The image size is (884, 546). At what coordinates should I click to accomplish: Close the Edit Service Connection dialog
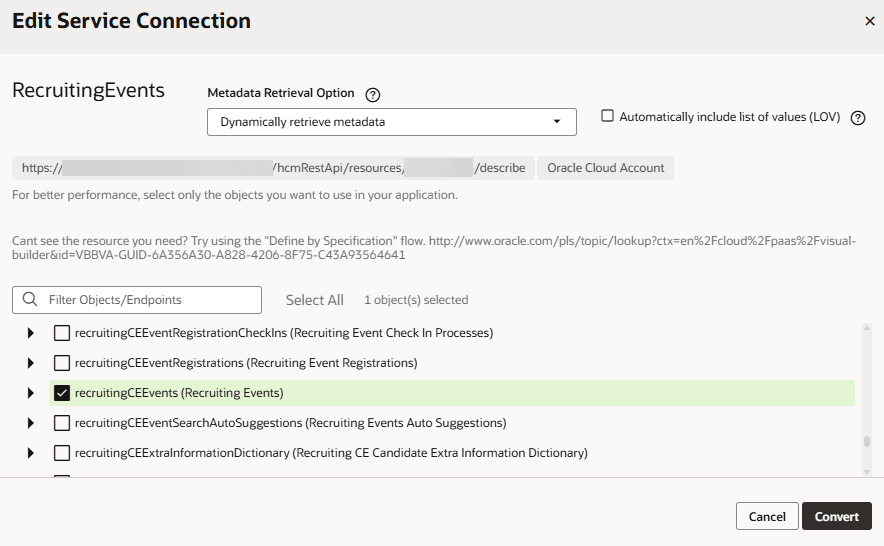(869, 21)
